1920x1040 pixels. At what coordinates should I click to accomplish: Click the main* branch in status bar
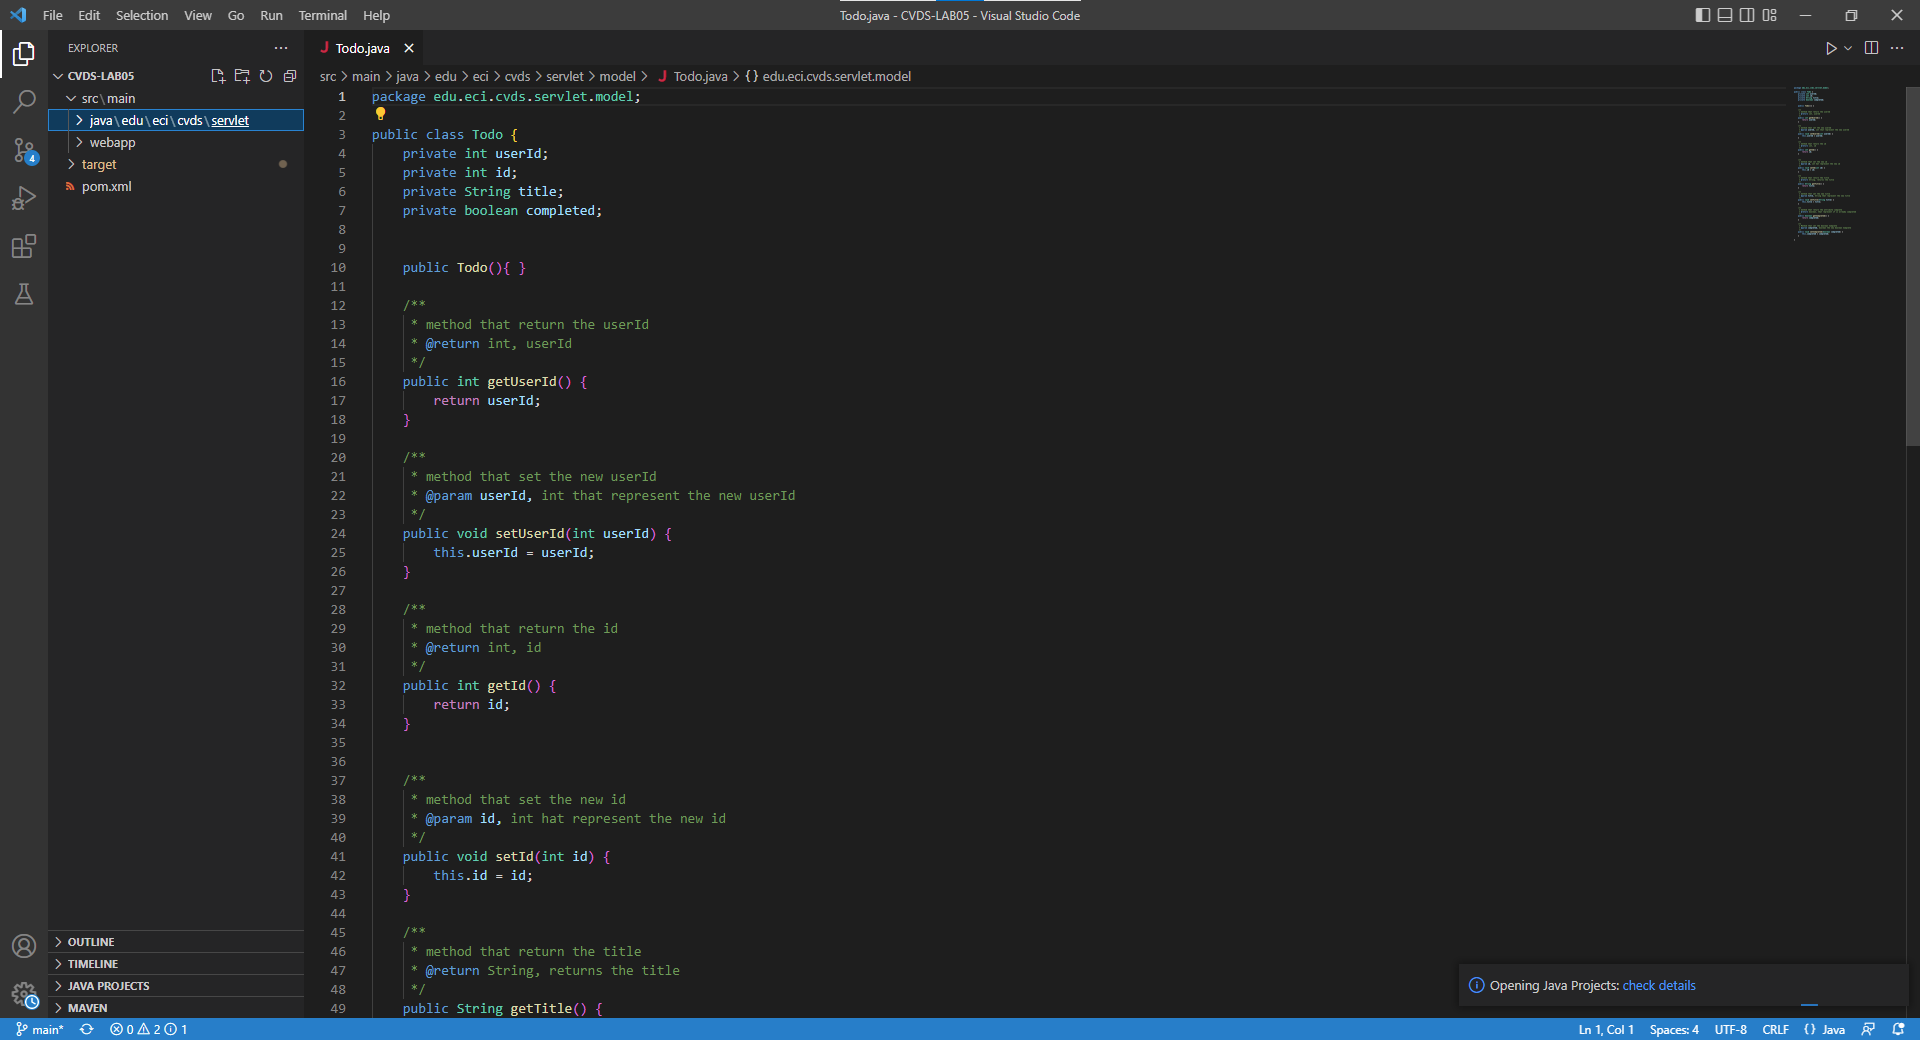coord(40,1029)
